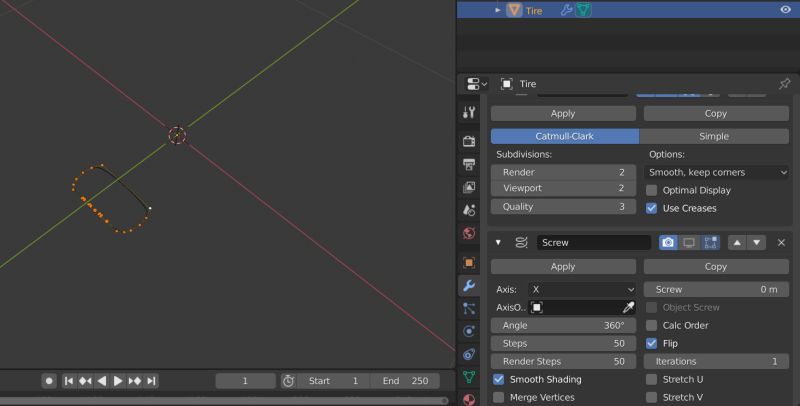Open the View Layer properties tab
Screen dimensions: 800x406
click(x=469, y=187)
